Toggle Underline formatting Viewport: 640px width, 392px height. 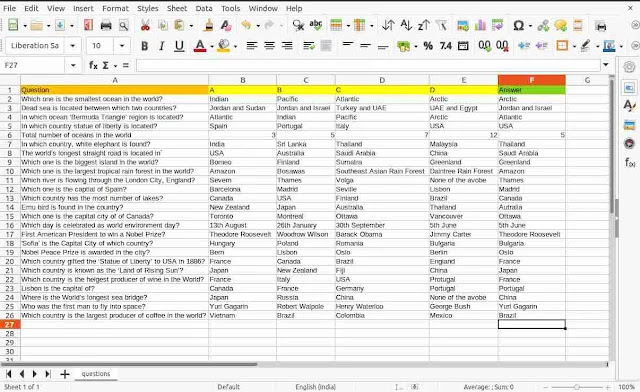[179, 46]
